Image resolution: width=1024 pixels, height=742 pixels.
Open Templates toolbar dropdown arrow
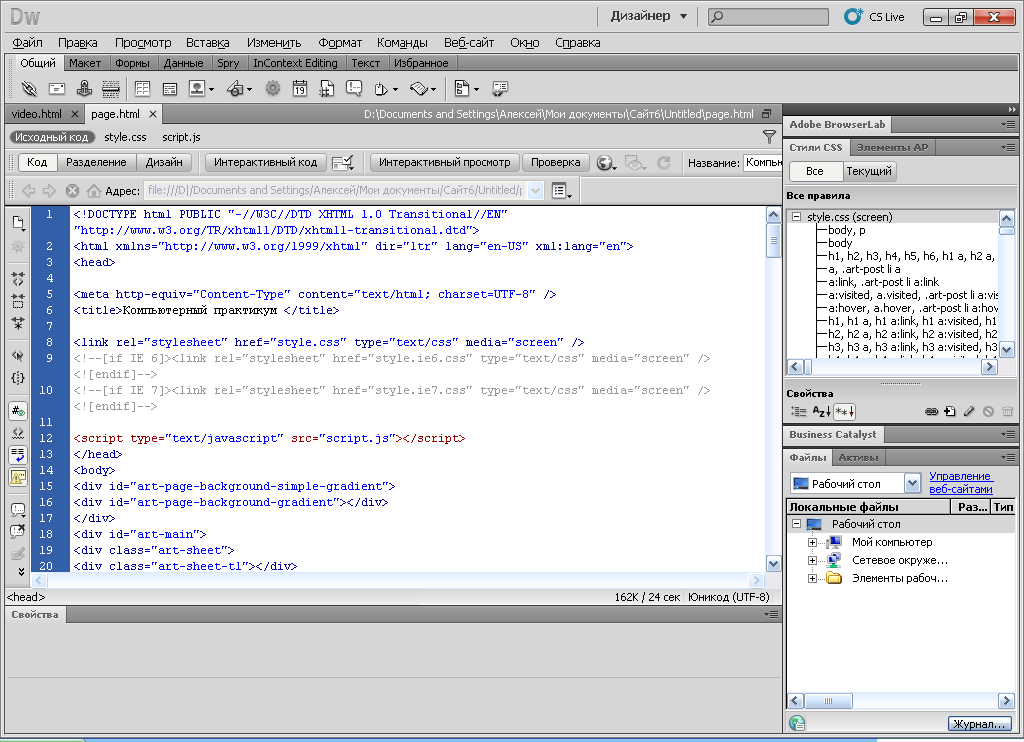click(x=476, y=89)
